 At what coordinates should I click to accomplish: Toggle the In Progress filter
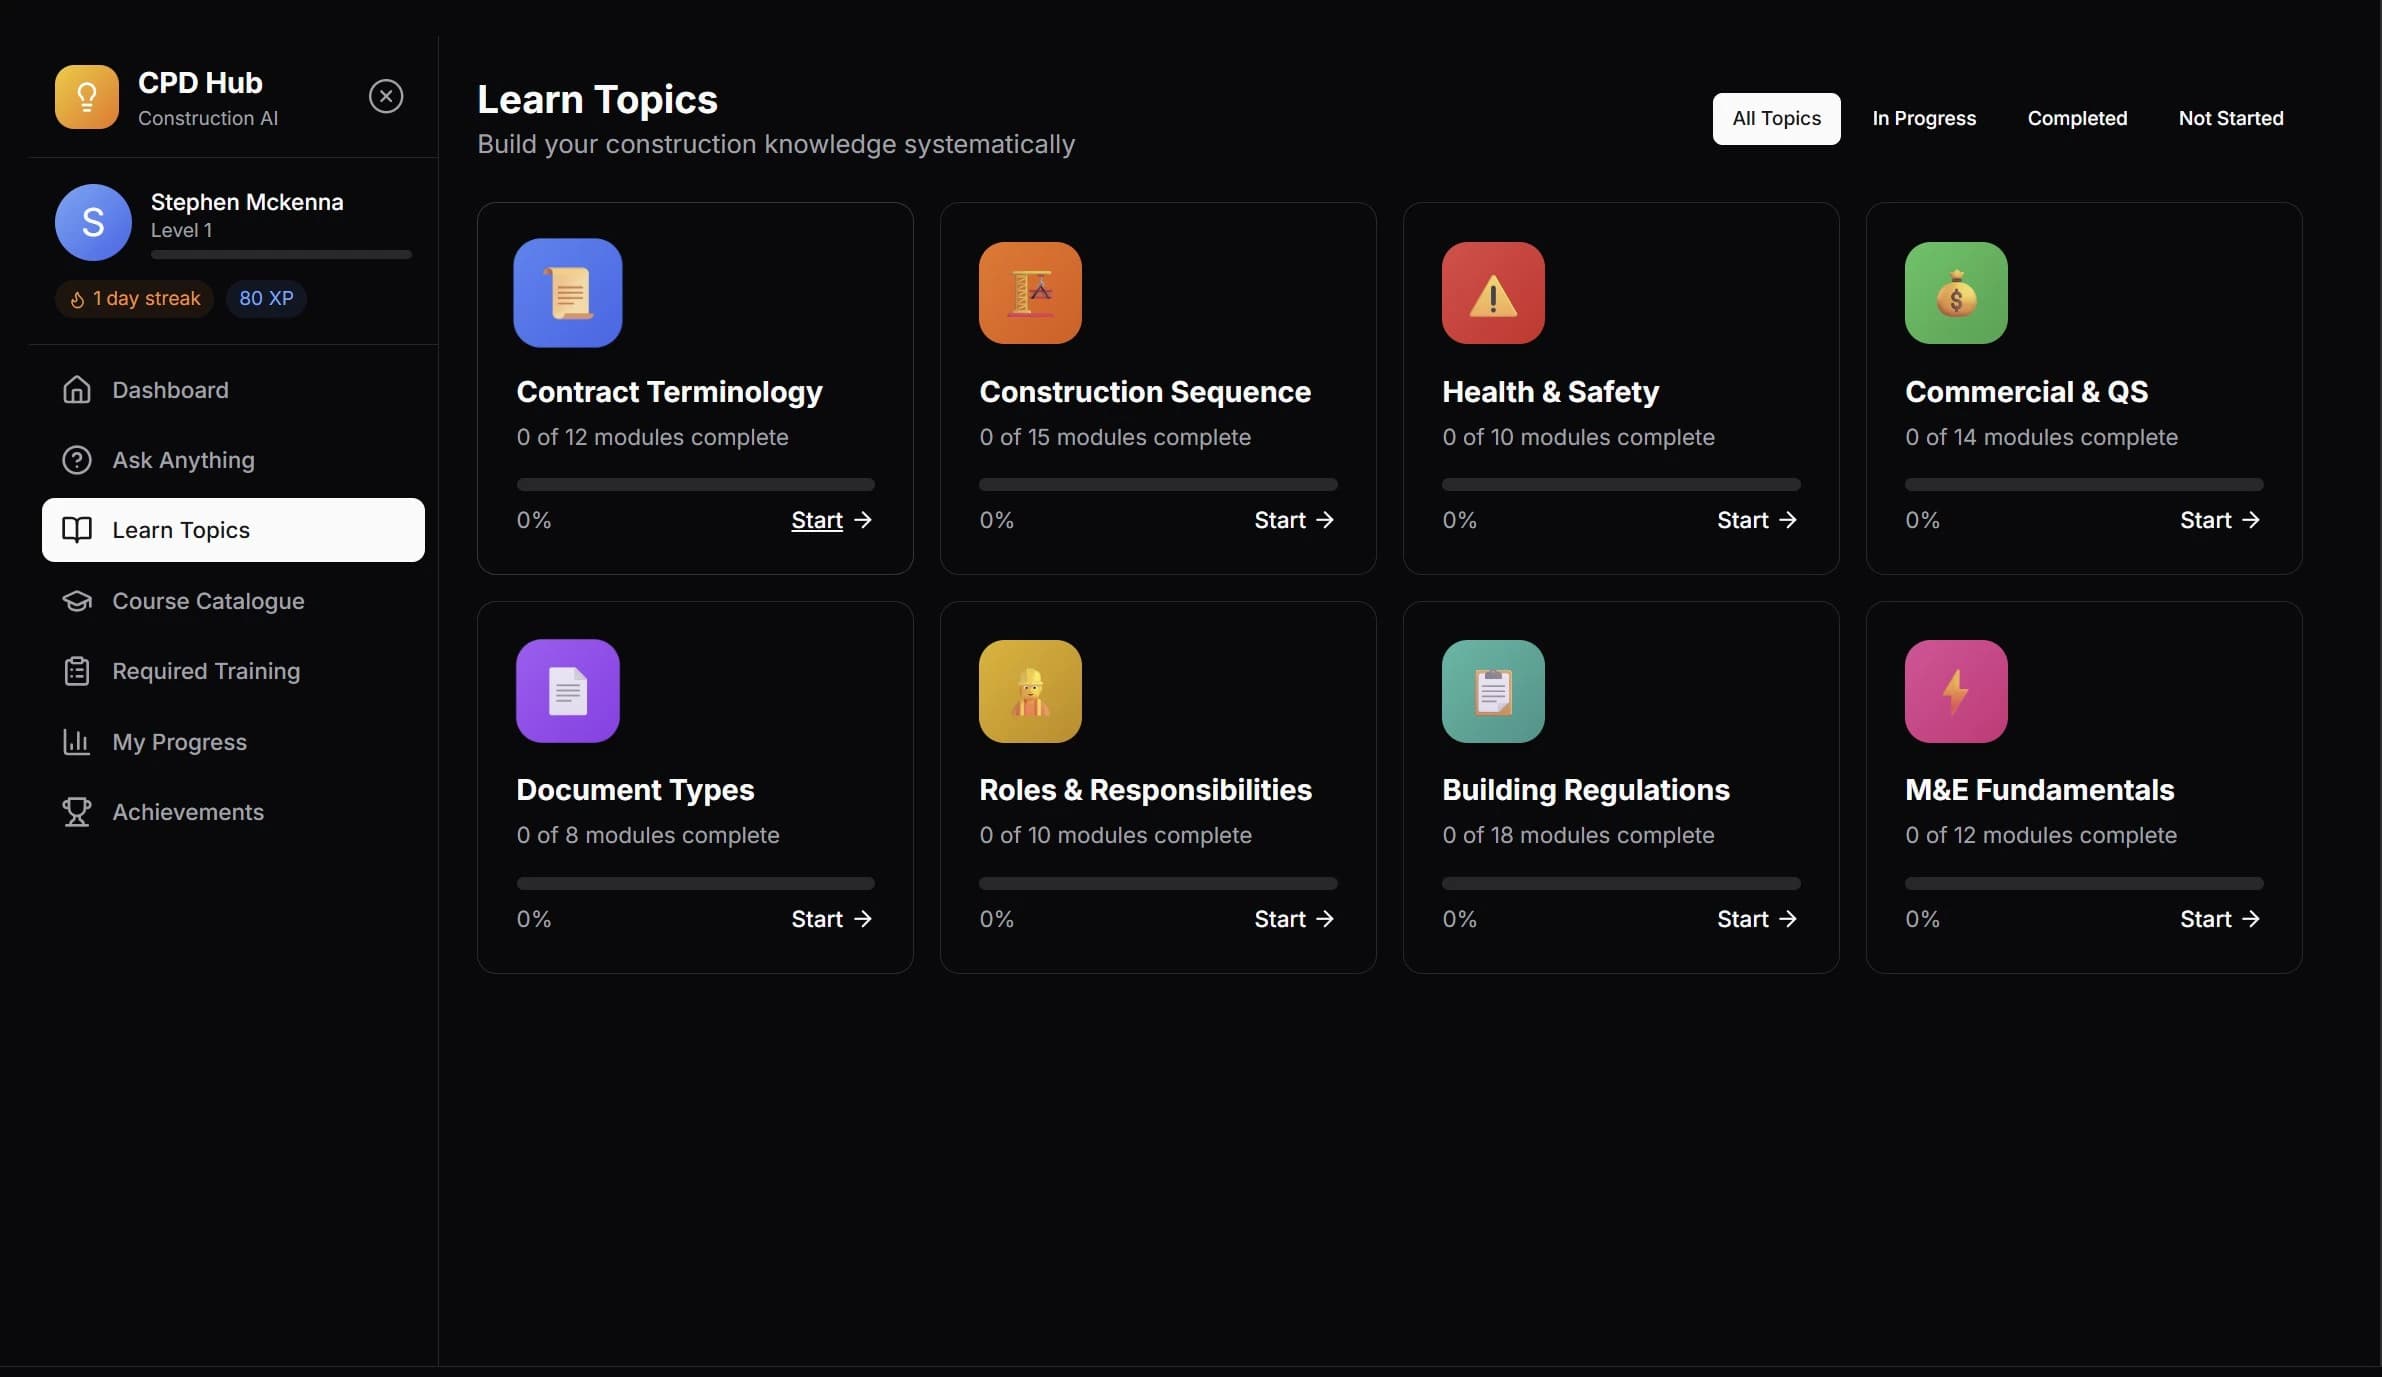[x=1922, y=118]
